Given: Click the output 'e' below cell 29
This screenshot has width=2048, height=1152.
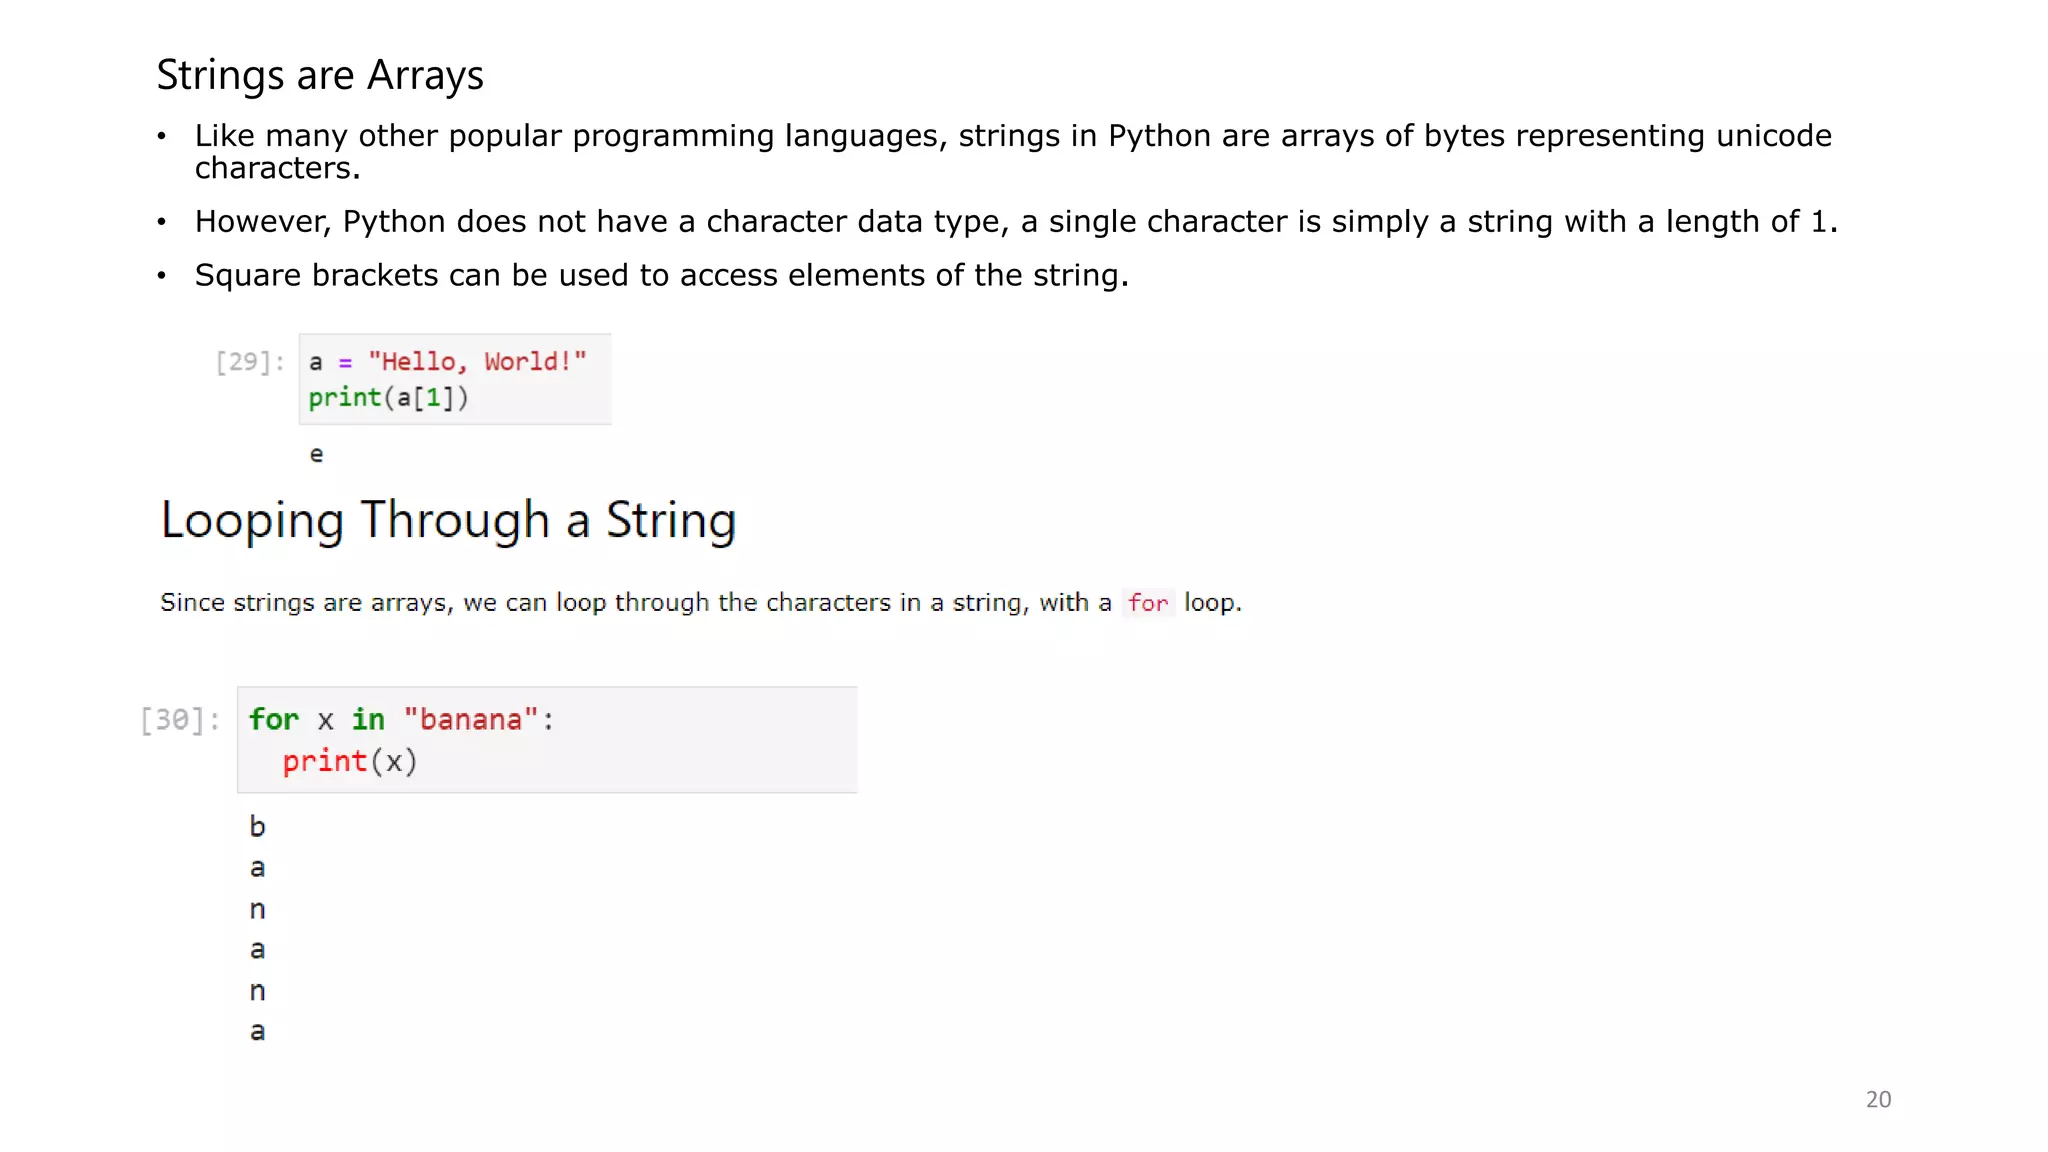Looking at the screenshot, I should pyautogui.click(x=316, y=455).
